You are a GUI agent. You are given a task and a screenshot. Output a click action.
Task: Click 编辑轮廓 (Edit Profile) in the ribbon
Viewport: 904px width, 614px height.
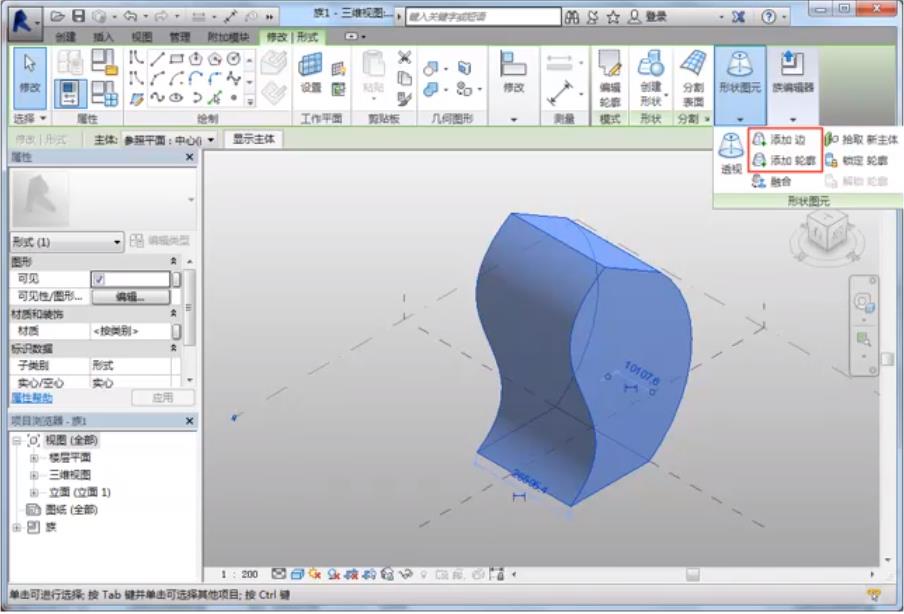coord(609,77)
